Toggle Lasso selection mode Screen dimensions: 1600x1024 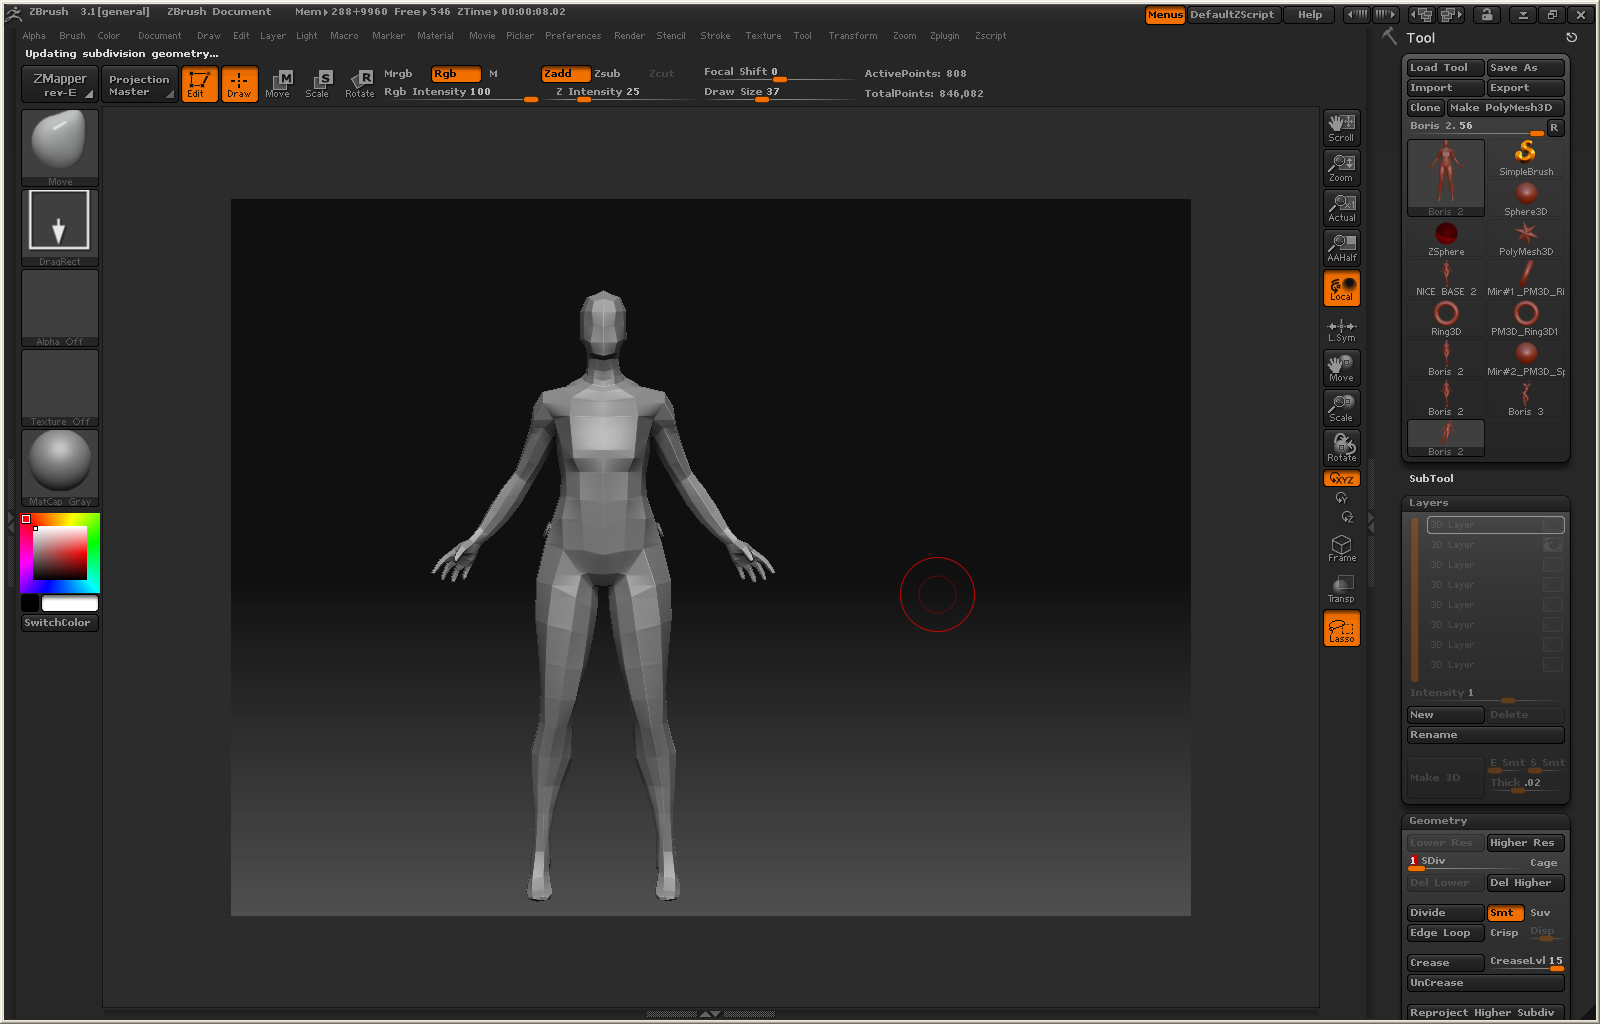1342,629
